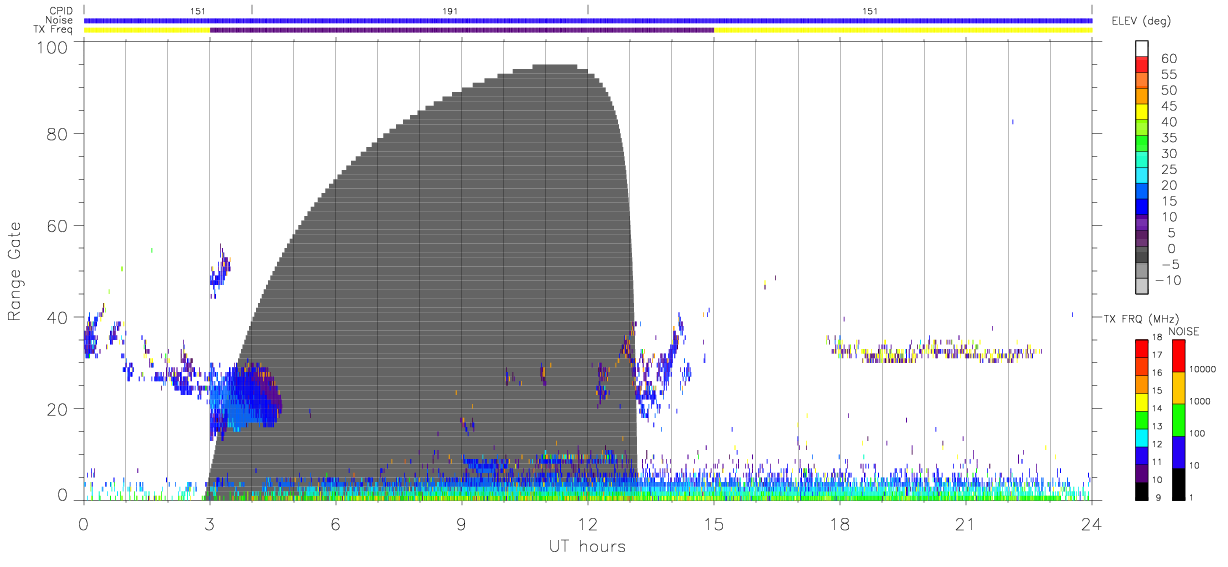Click the NOISE colorbar title
Screen dimensions: 1228x567
(x=1185, y=331)
